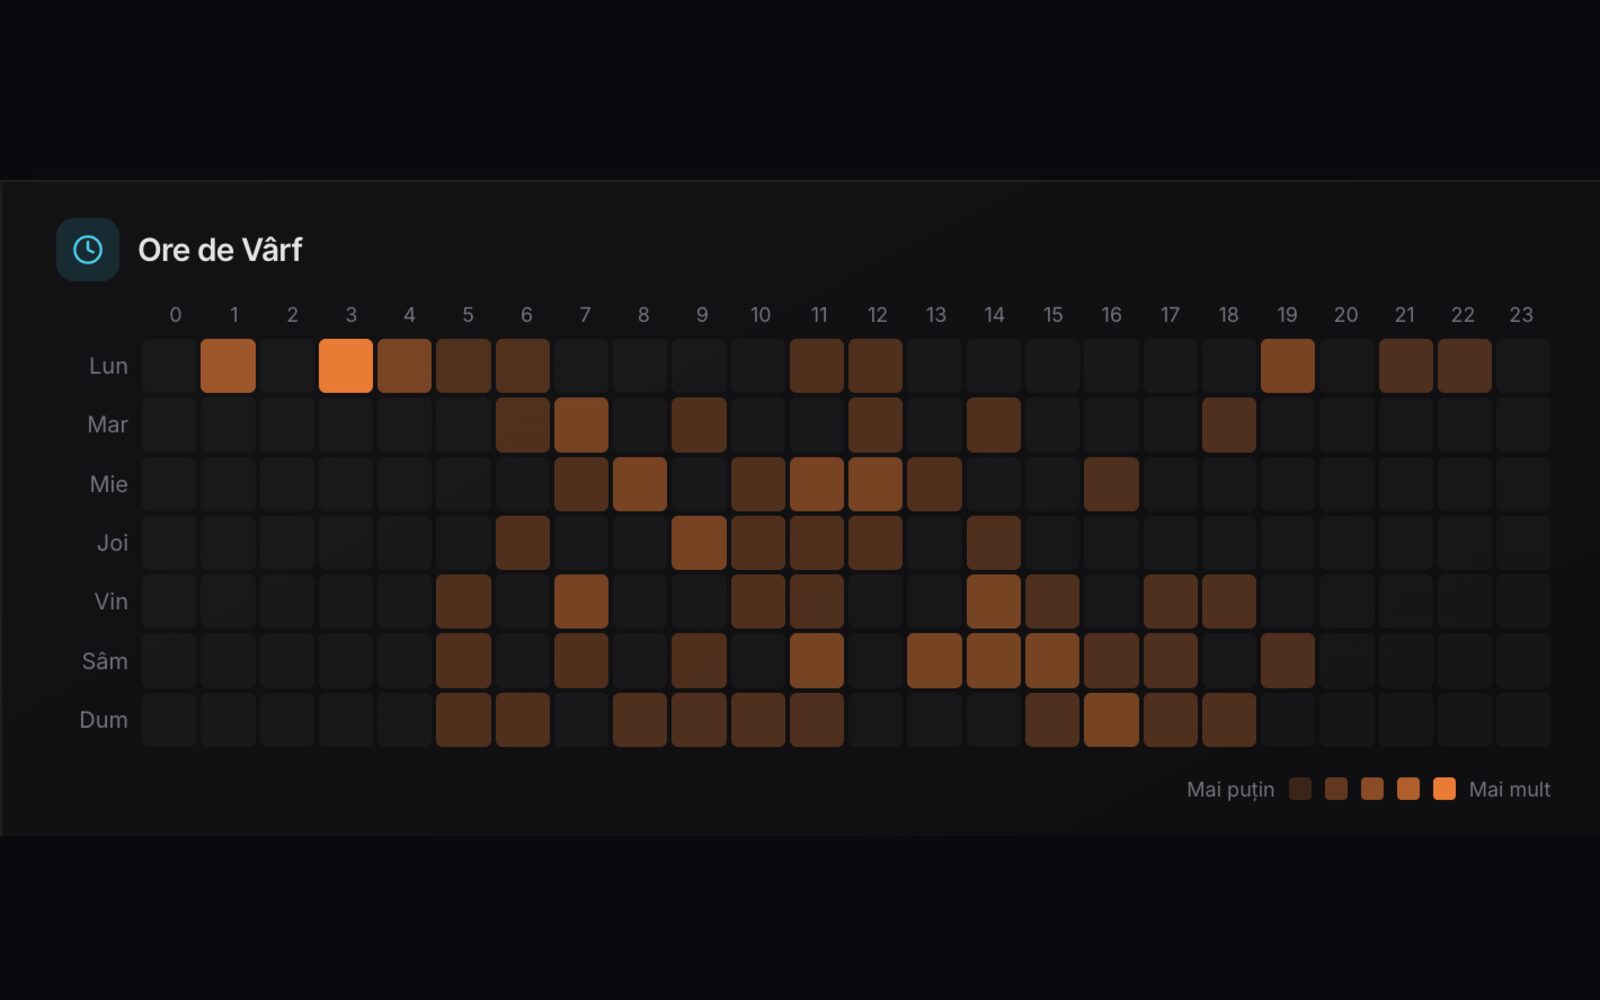Click the Joi hour 9 heatmap cell
This screenshot has width=1600, height=1000.
[699, 543]
